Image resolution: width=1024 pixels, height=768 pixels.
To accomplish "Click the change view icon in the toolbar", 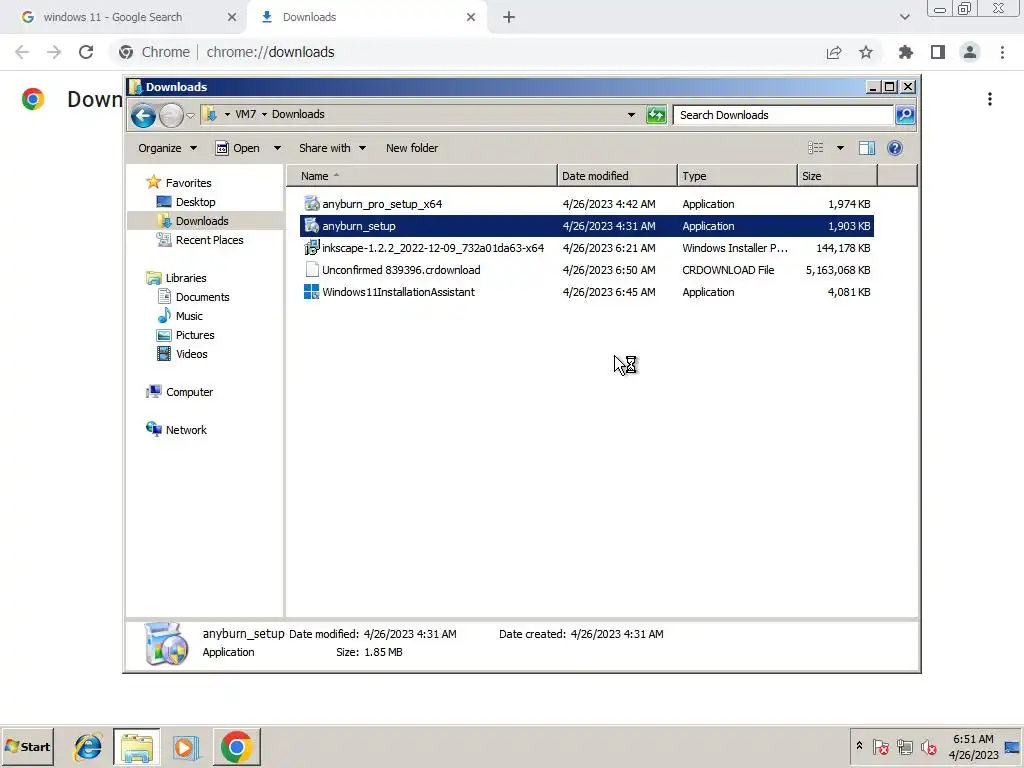I will click(x=816, y=148).
